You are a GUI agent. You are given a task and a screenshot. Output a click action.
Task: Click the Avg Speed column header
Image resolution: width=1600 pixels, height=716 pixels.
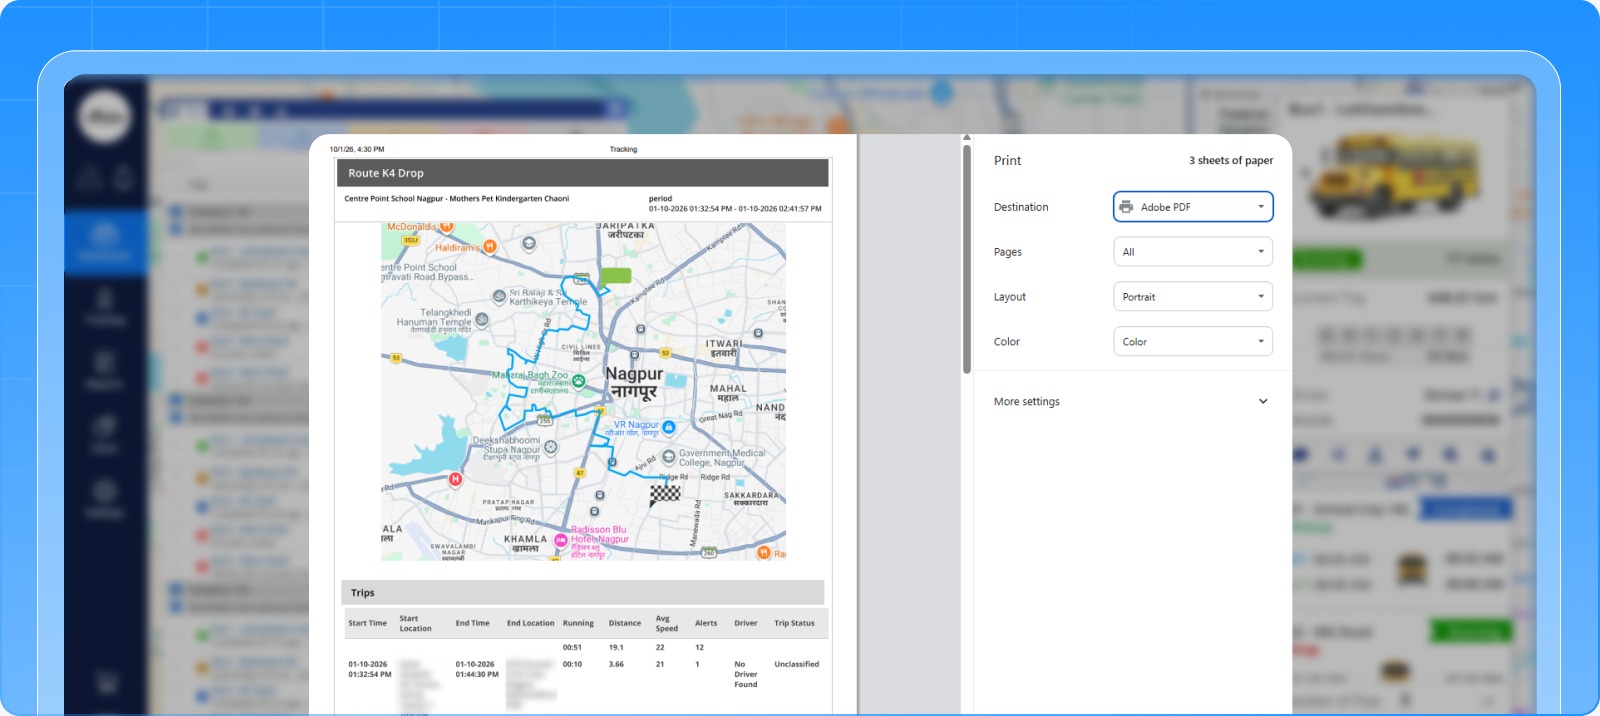(666, 623)
